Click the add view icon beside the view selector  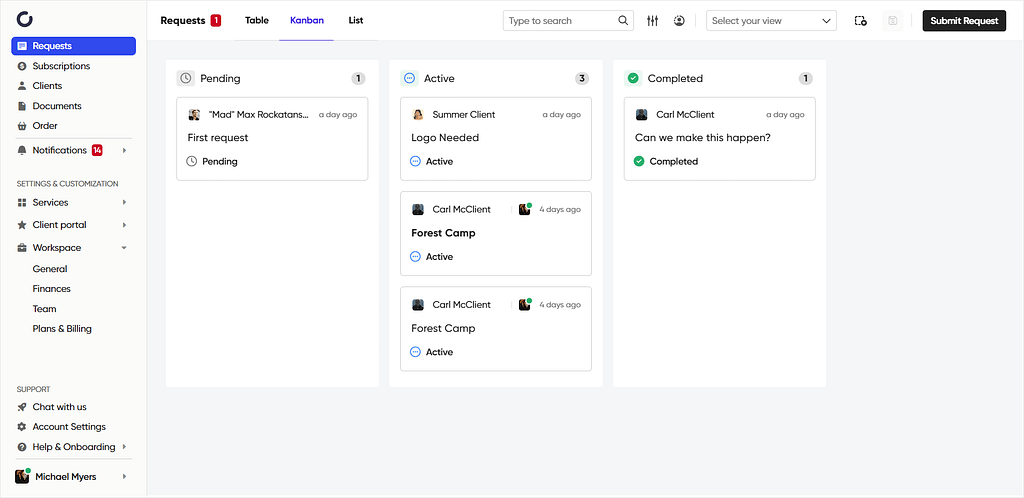tap(861, 21)
